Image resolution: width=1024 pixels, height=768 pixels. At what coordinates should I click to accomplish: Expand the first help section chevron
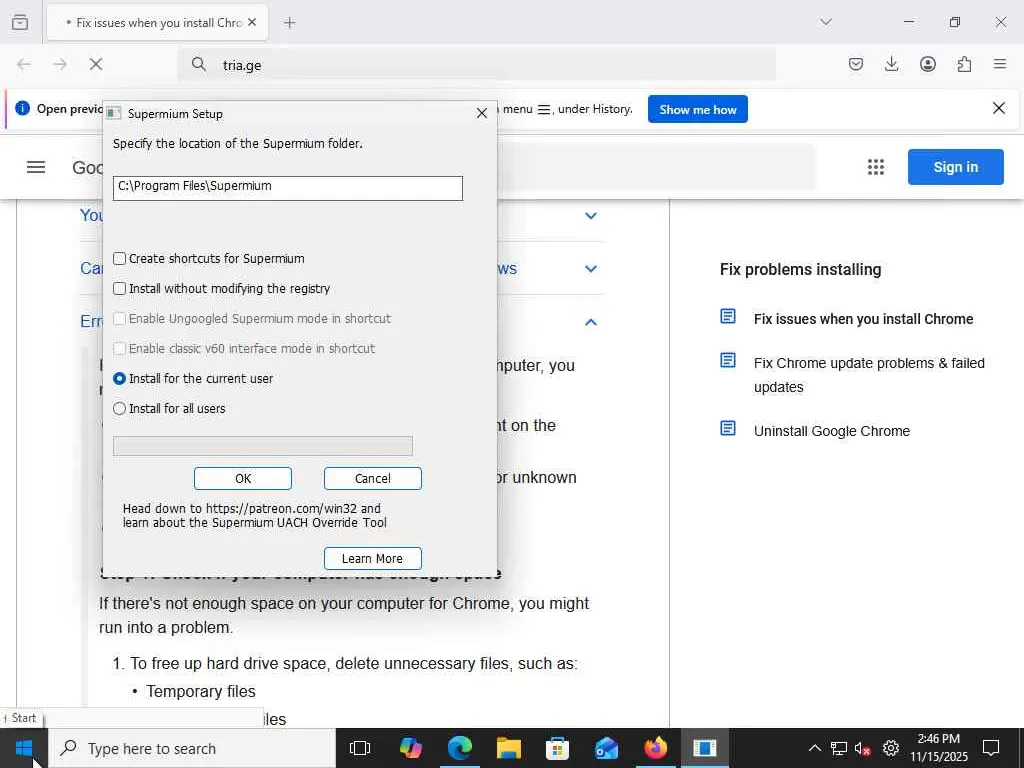[590, 216]
